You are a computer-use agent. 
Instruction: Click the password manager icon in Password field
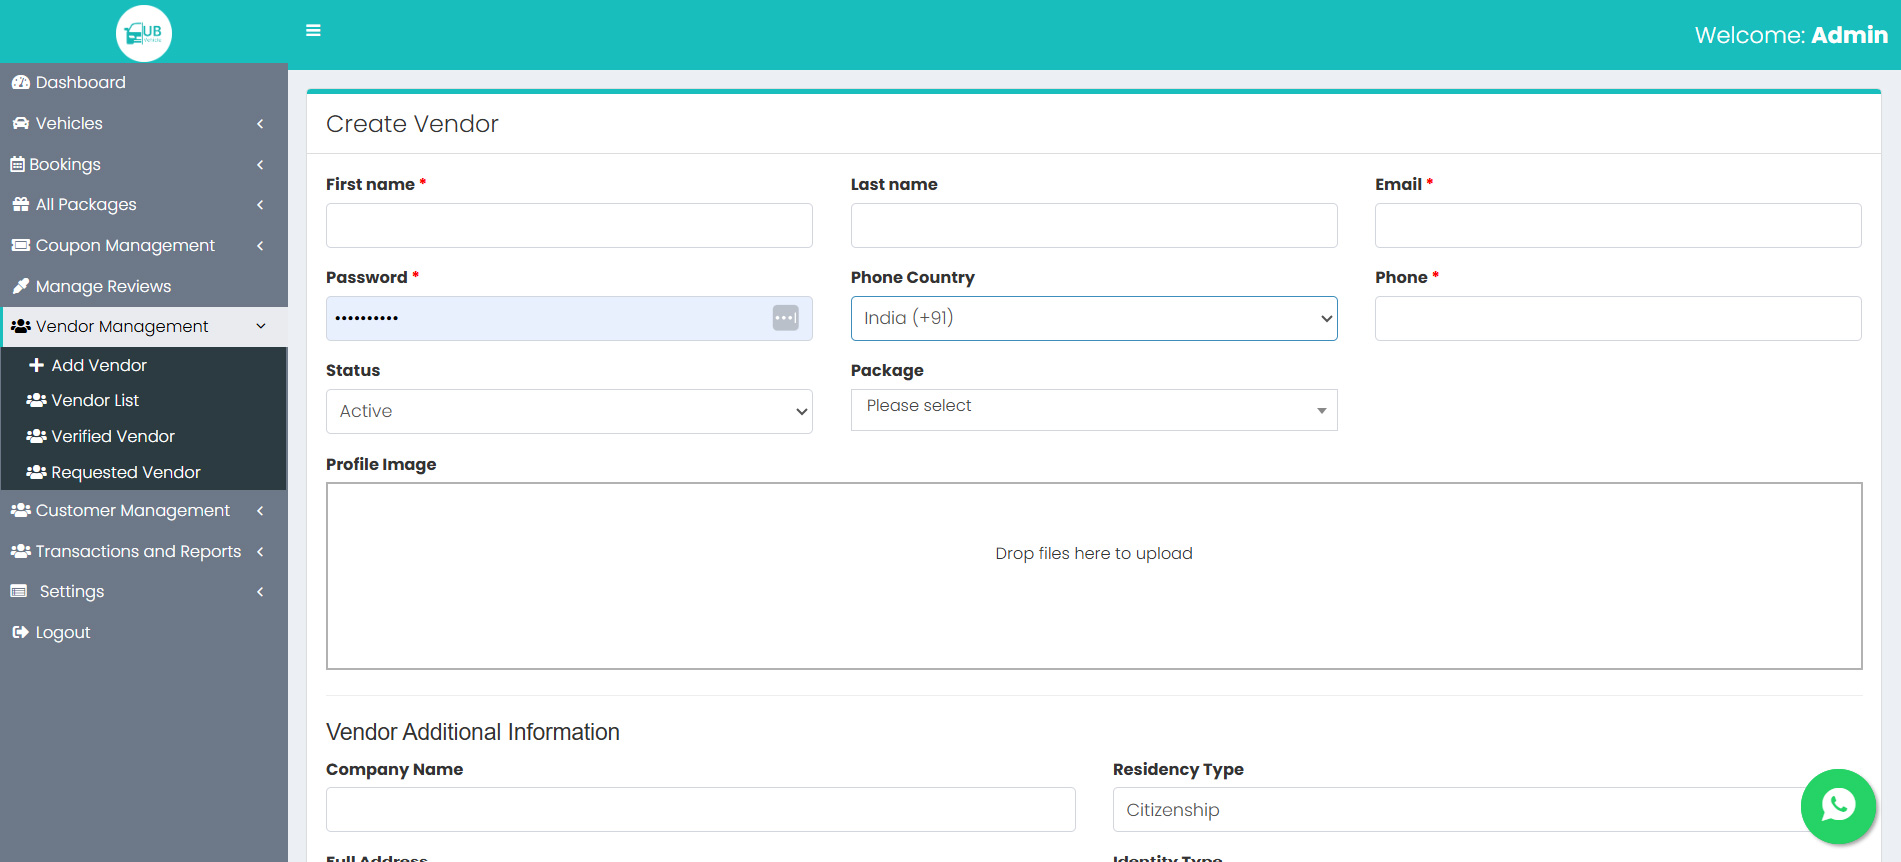[x=786, y=318]
